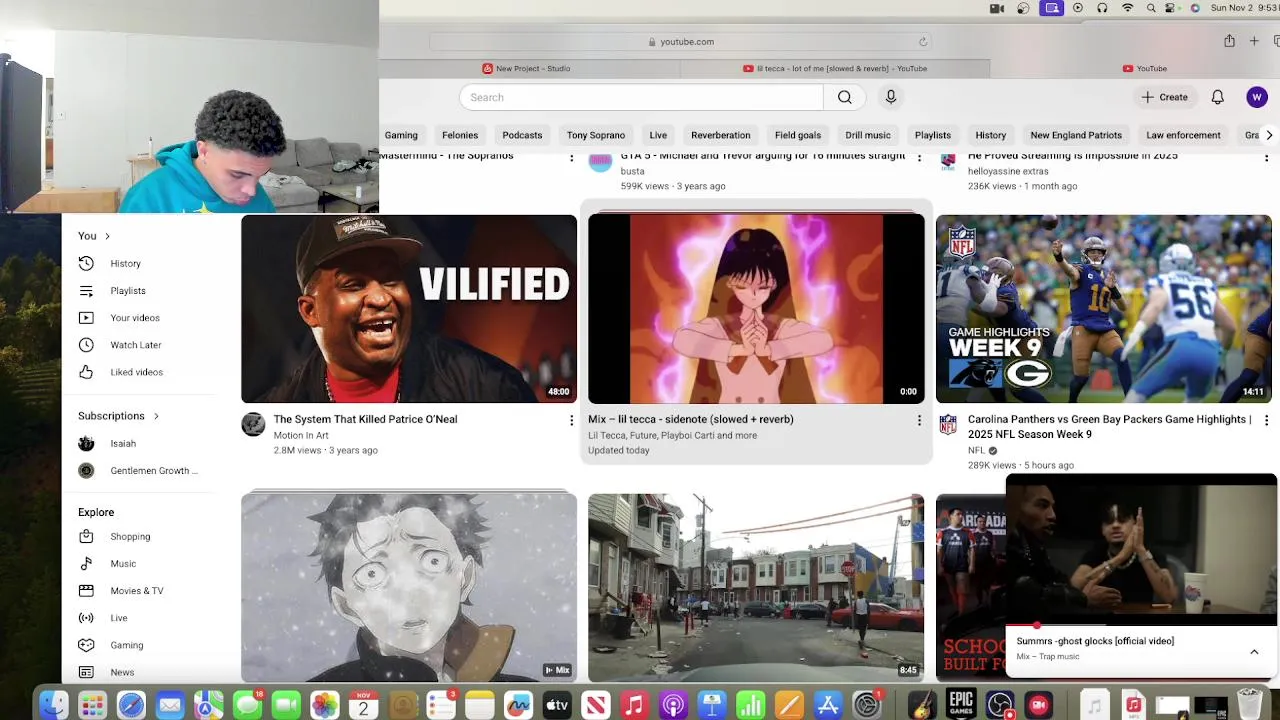Select the Law enforcement filter chip

[x=1183, y=135]
